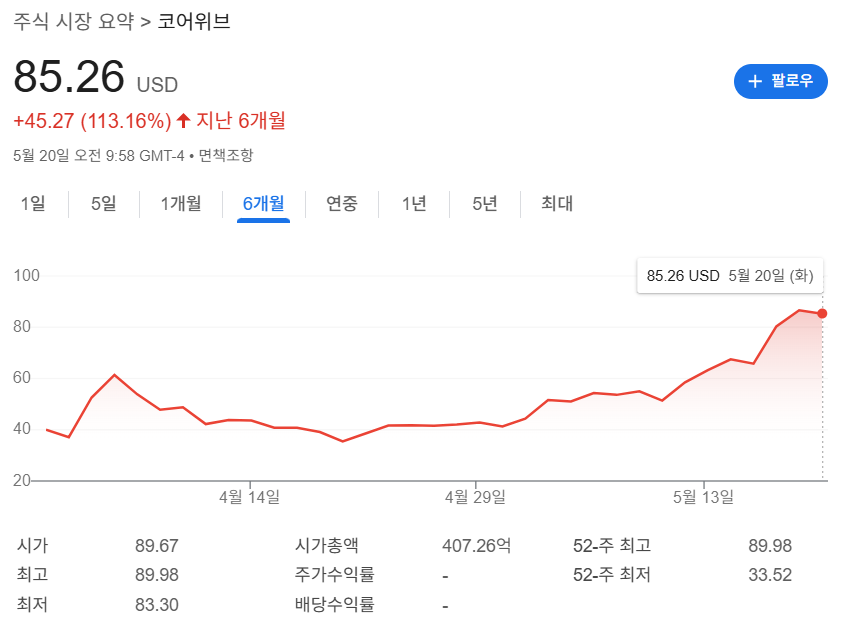Click the 85.26 USD tooltip on chart
Image resolution: width=853 pixels, height=637 pixels.
tap(730, 275)
